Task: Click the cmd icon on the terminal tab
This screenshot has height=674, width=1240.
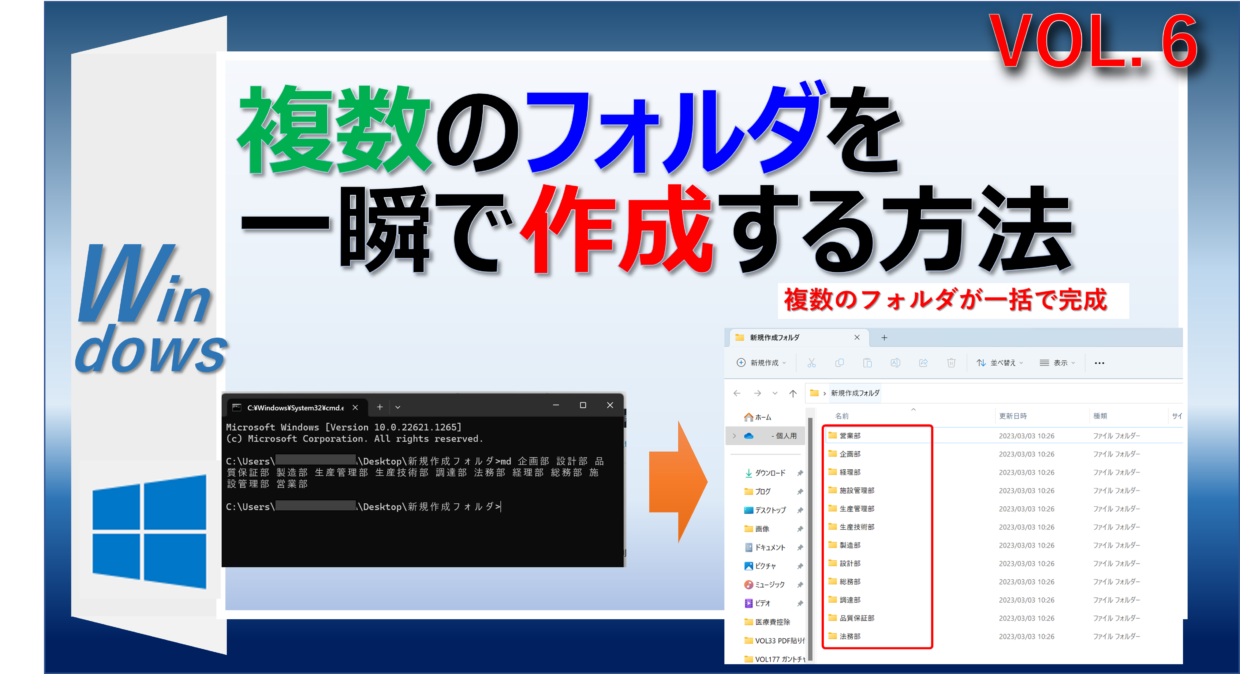Action: click(x=236, y=407)
